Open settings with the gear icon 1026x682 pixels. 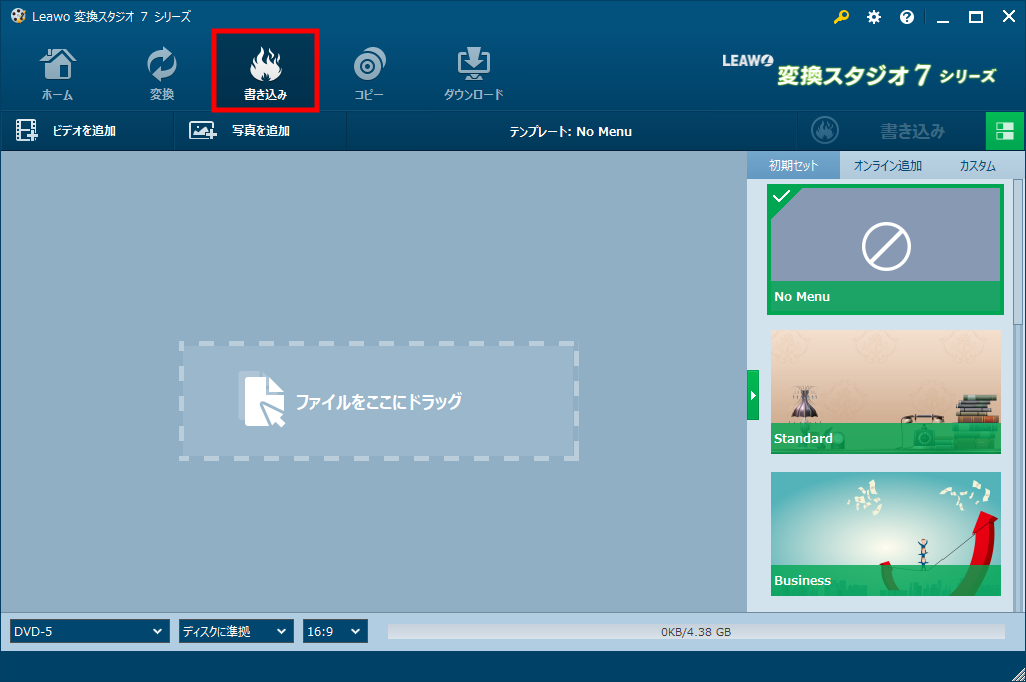[874, 17]
